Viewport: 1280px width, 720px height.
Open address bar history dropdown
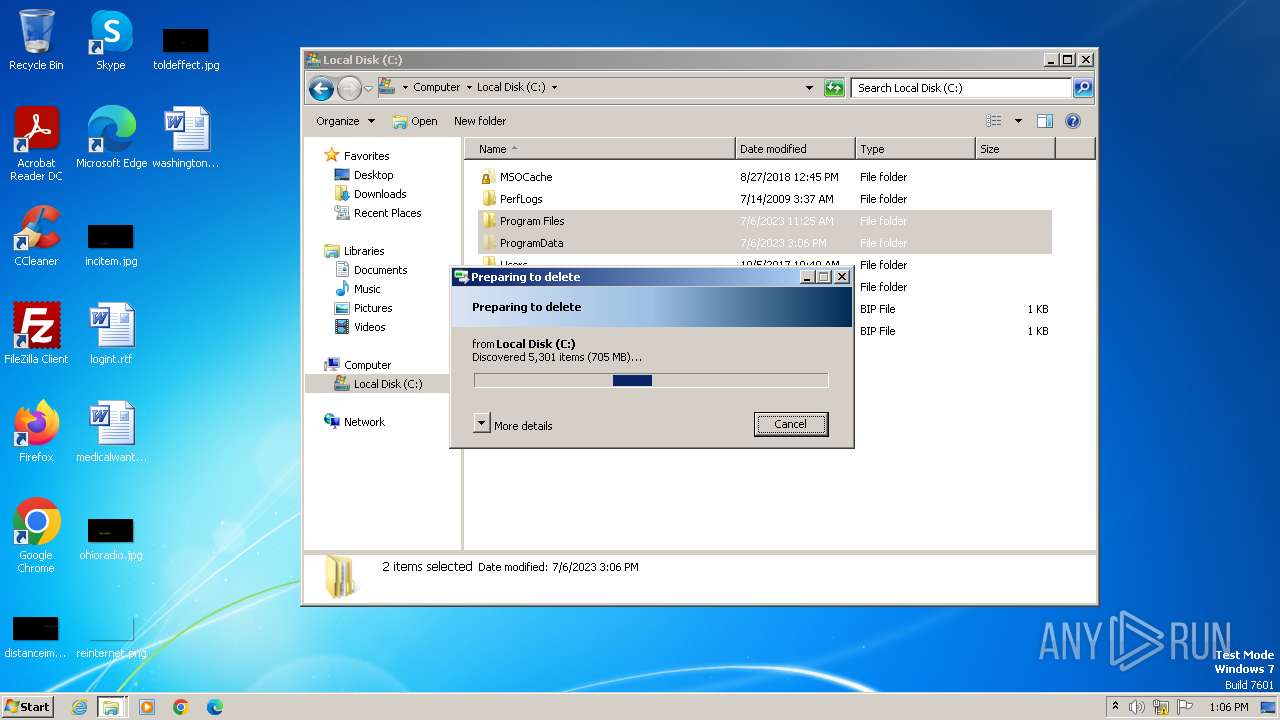tap(809, 88)
